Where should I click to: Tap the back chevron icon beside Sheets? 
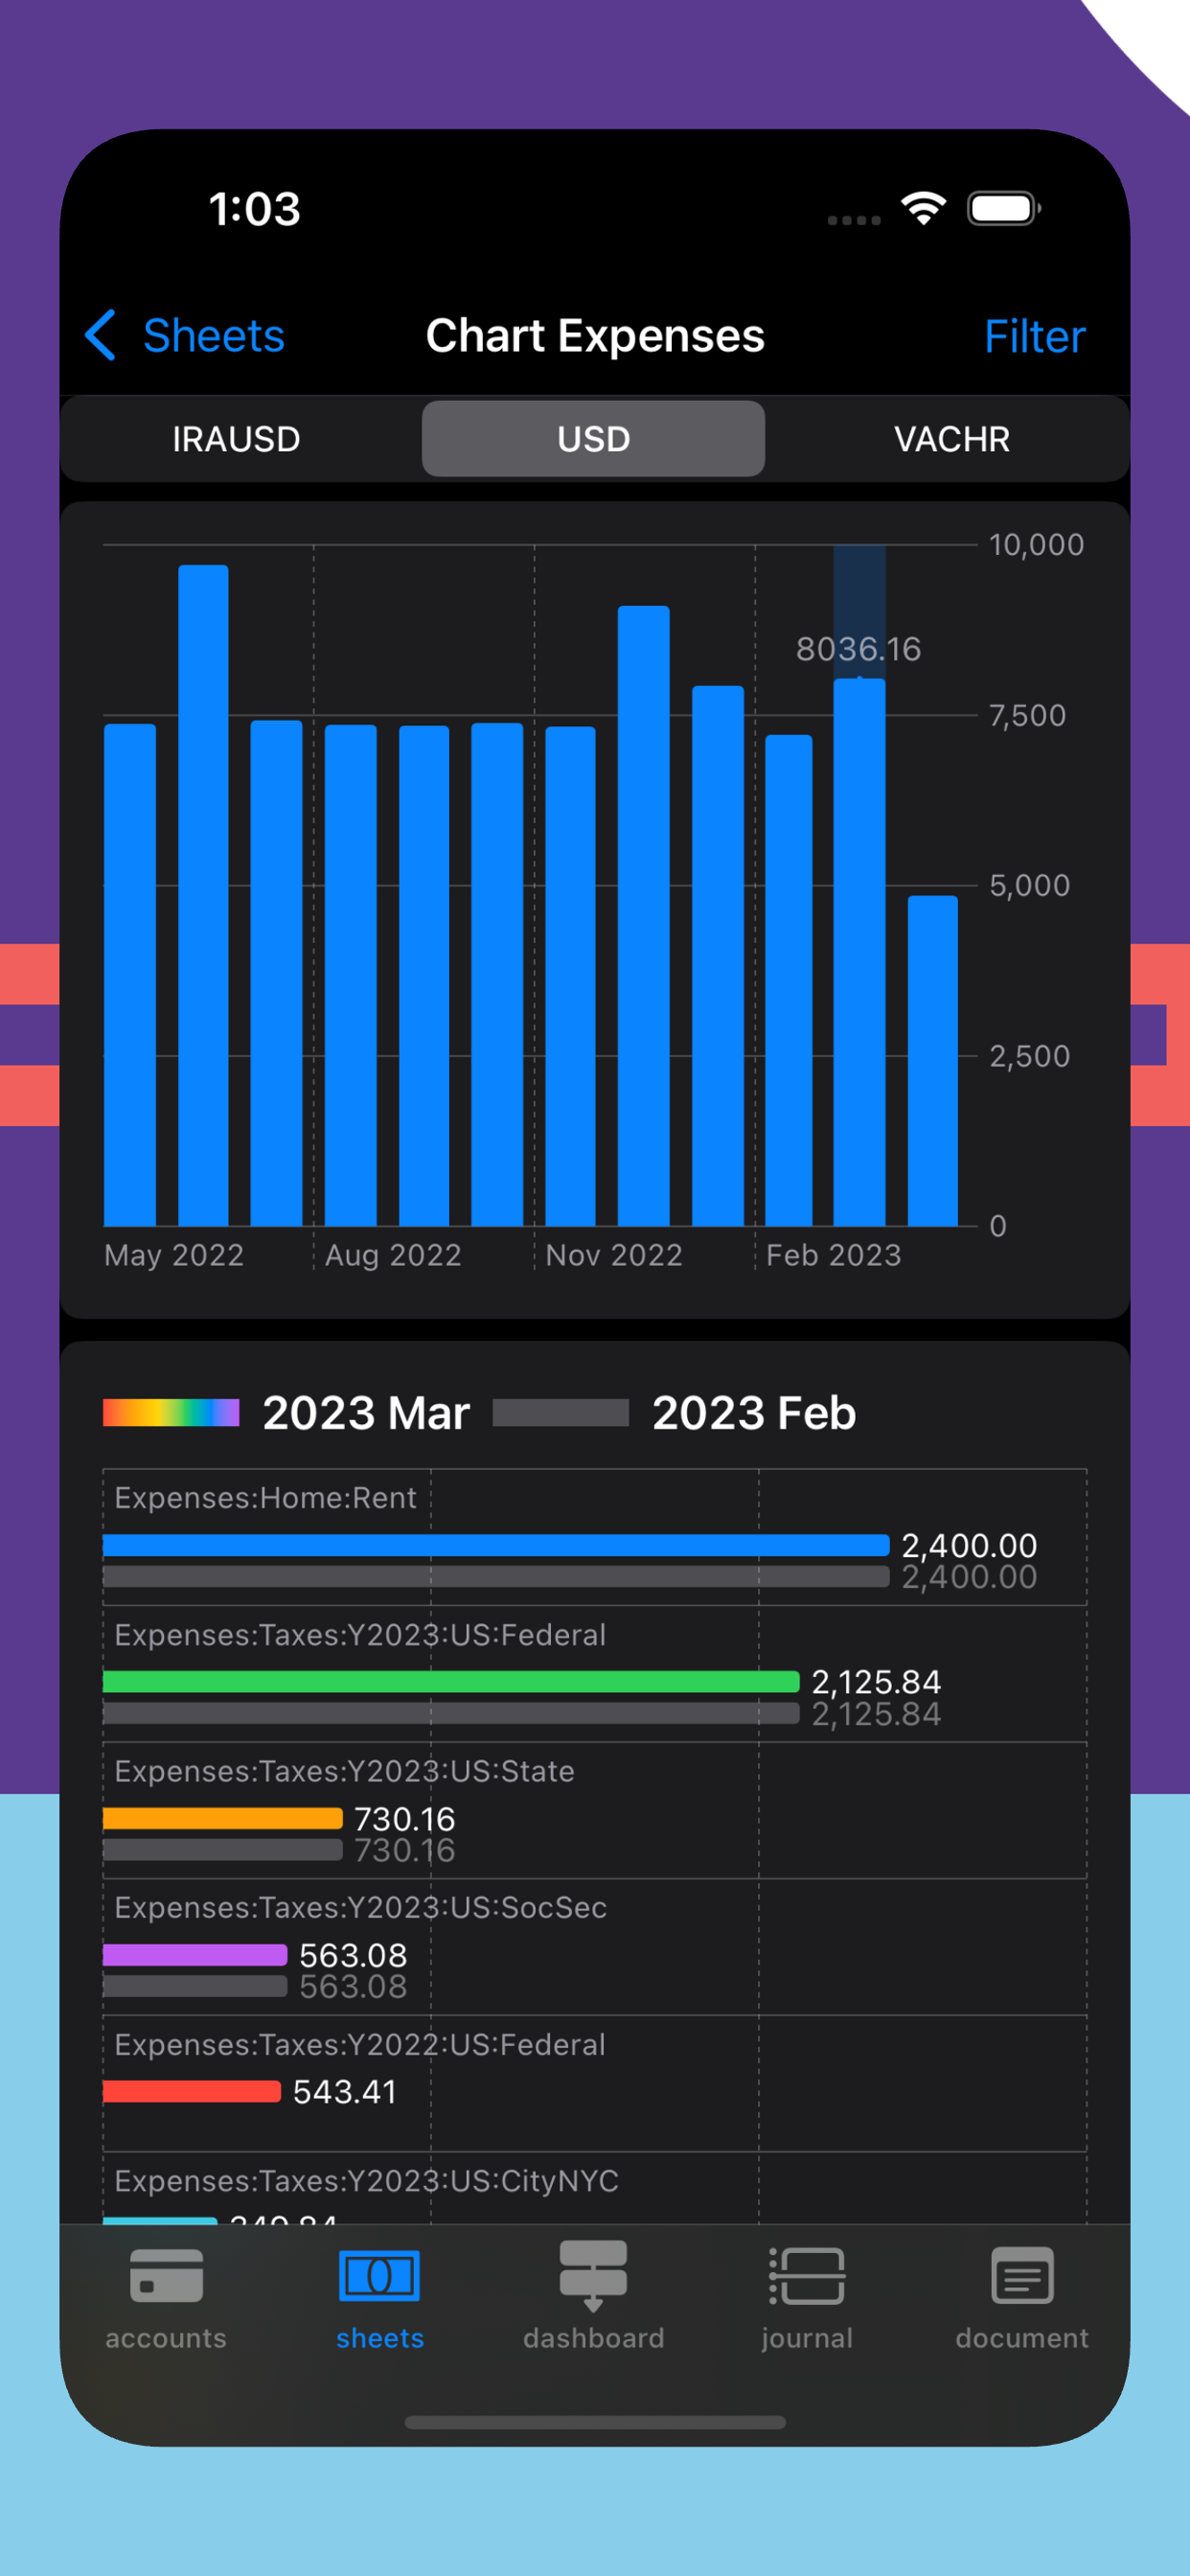101,335
